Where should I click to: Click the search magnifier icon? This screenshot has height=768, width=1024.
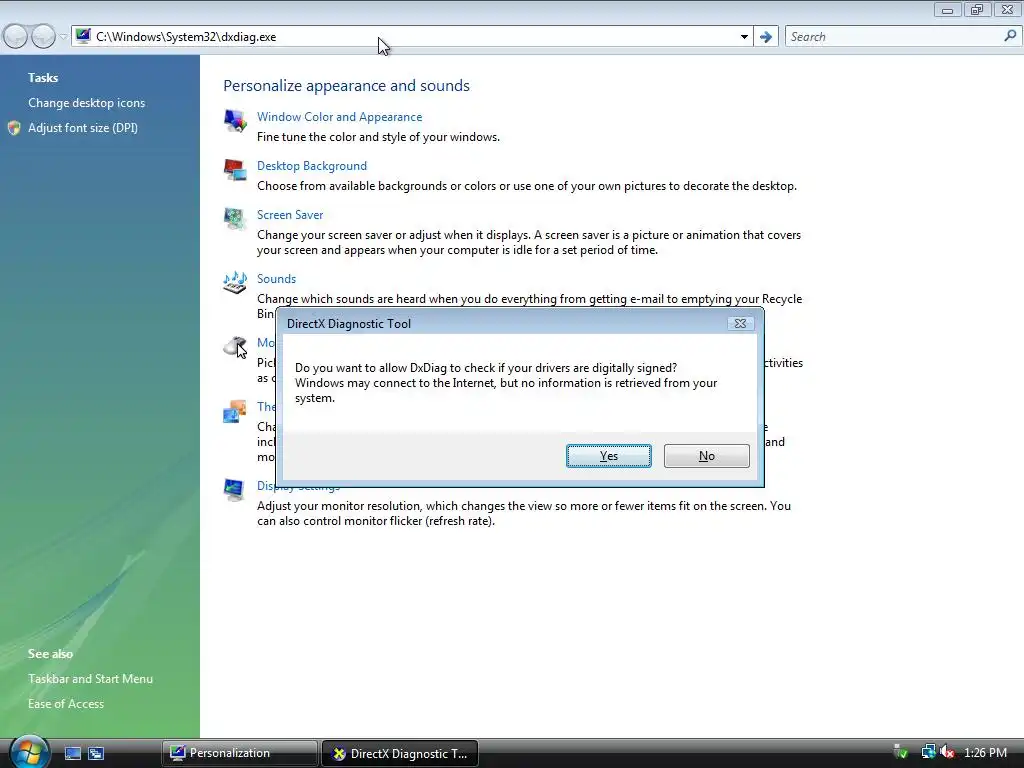(1010, 37)
